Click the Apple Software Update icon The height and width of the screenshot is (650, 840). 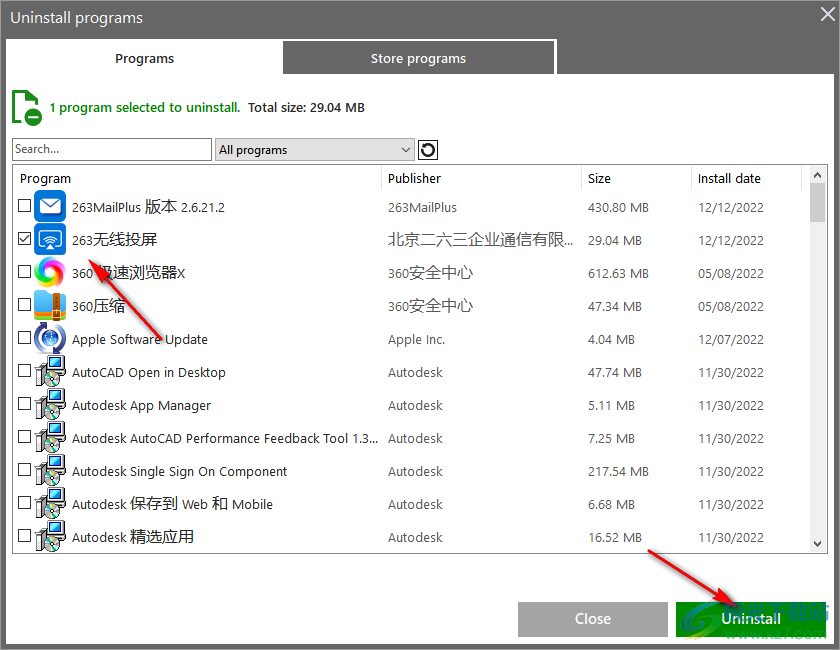tap(50, 339)
